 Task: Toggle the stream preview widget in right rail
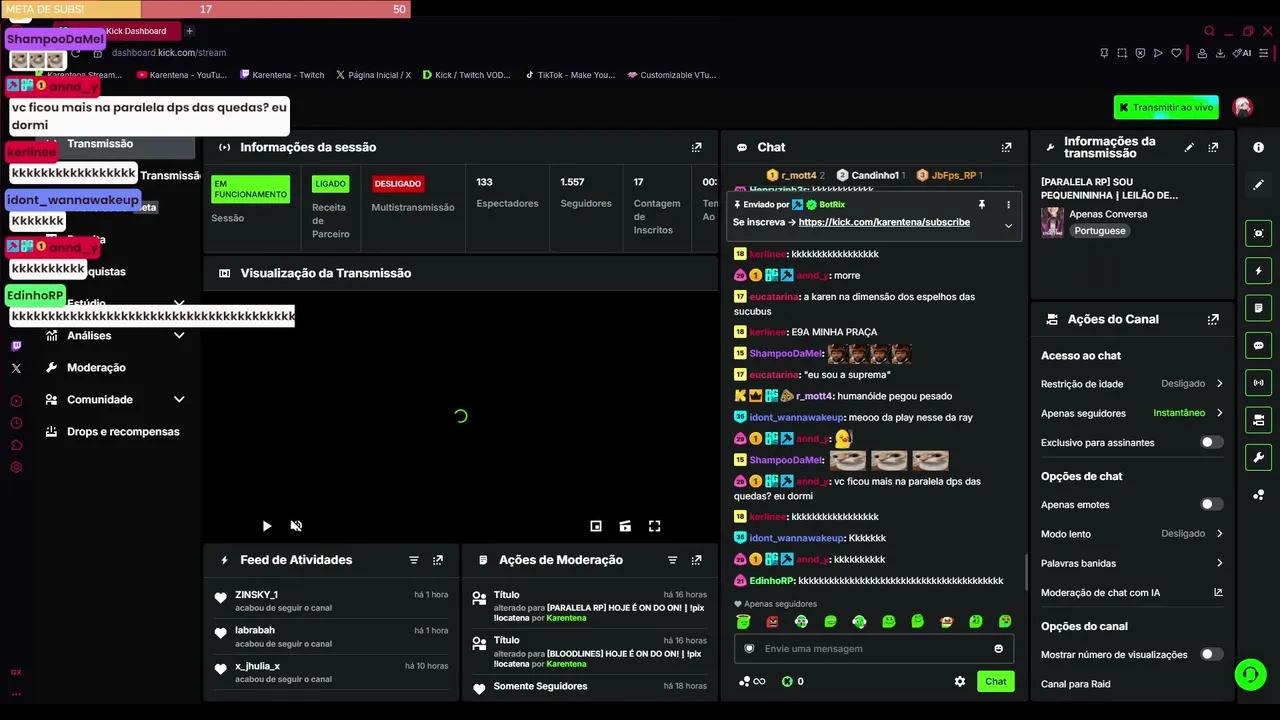(1258, 233)
